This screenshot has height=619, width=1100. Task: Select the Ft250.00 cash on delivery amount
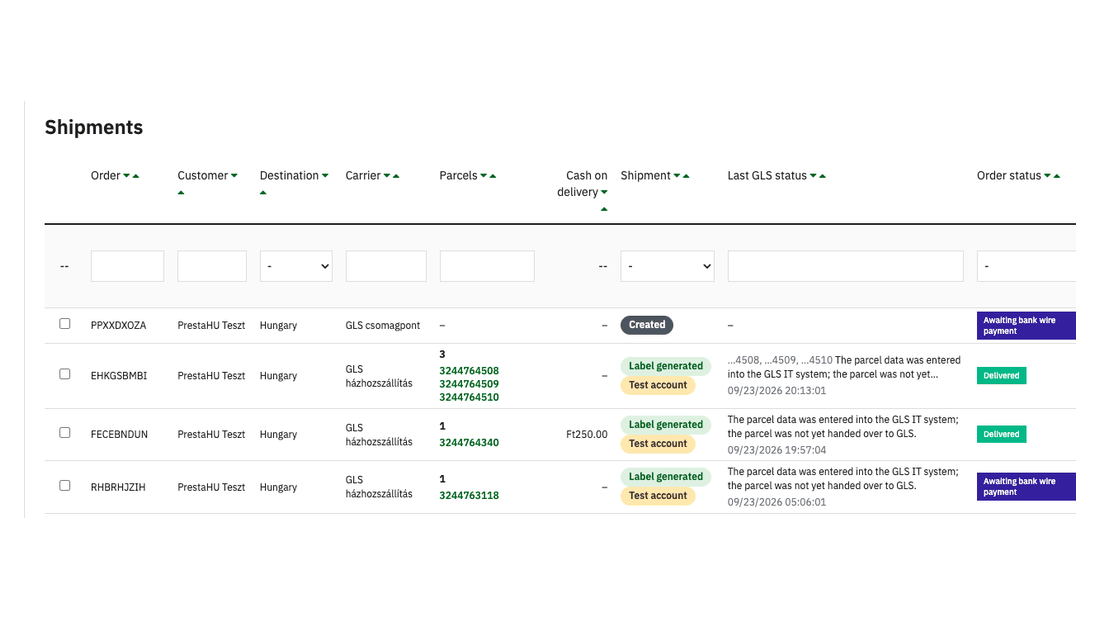click(x=586, y=434)
